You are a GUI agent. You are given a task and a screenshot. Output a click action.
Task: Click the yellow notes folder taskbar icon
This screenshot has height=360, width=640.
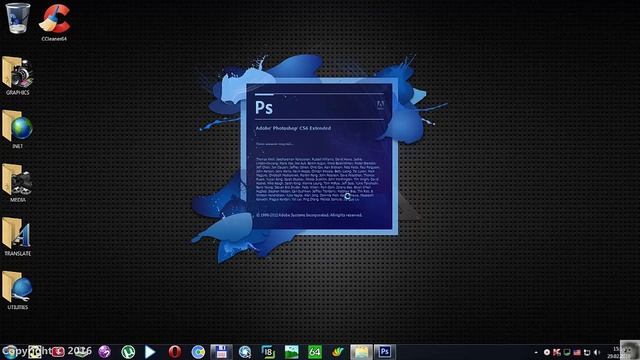(x=361, y=351)
